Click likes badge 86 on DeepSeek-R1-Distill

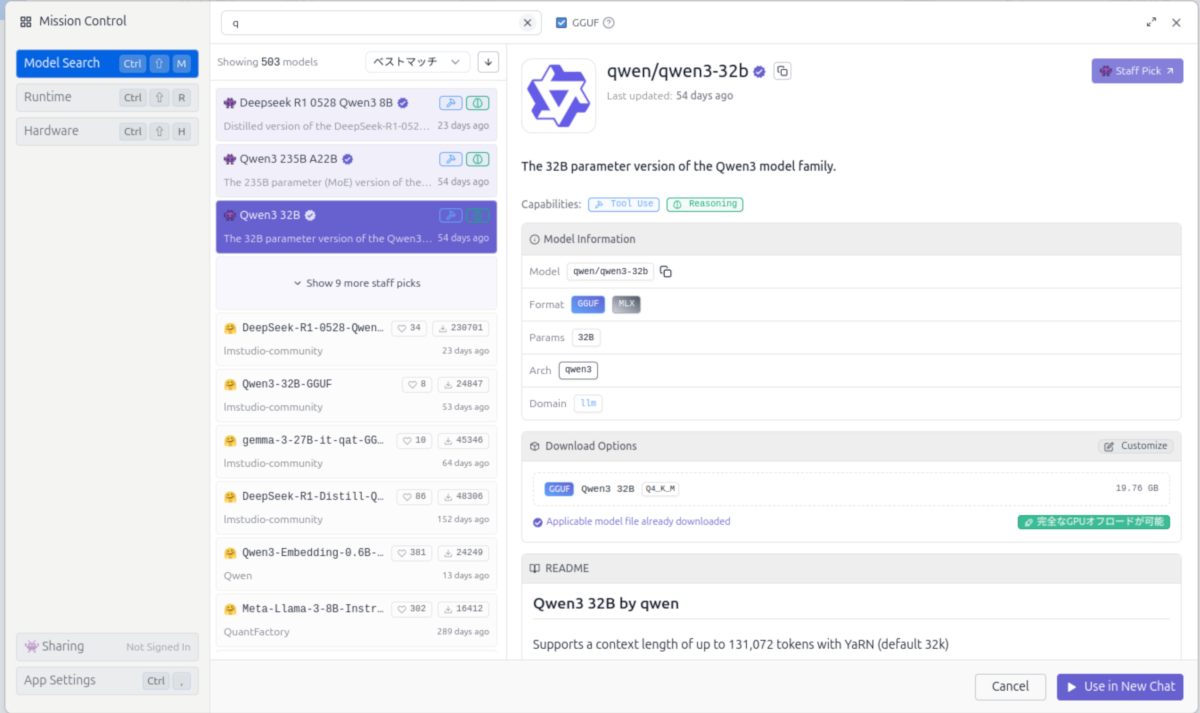[x=414, y=496]
